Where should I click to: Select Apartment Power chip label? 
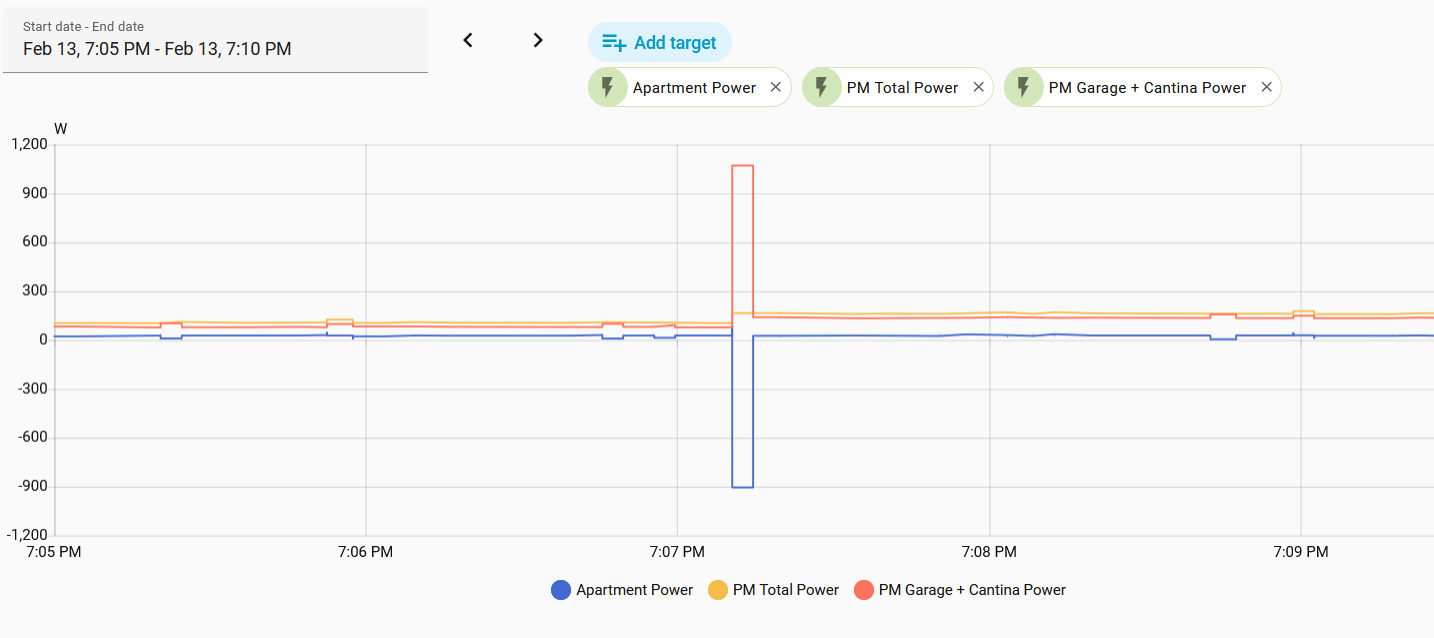[694, 88]
